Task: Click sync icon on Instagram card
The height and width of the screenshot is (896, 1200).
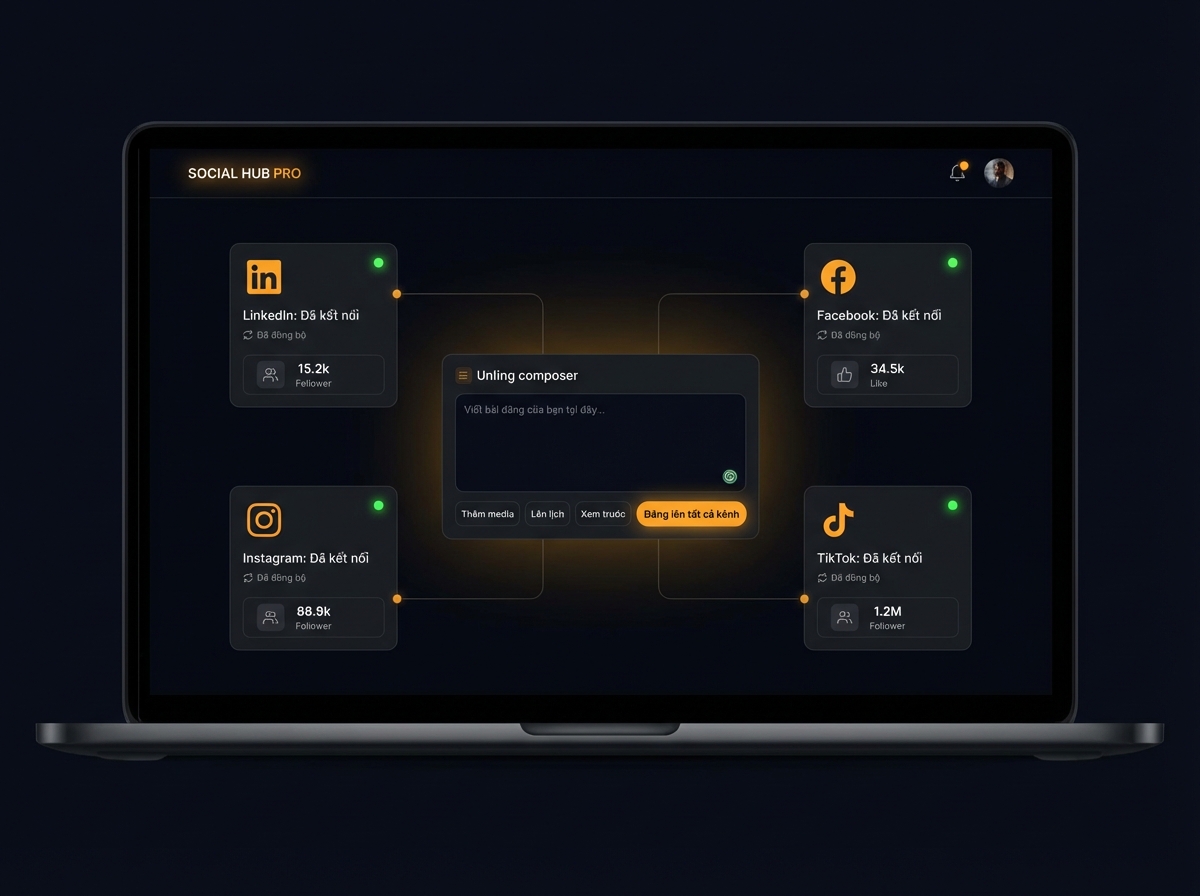Action: pyautogui.click(x=248, y=578)
